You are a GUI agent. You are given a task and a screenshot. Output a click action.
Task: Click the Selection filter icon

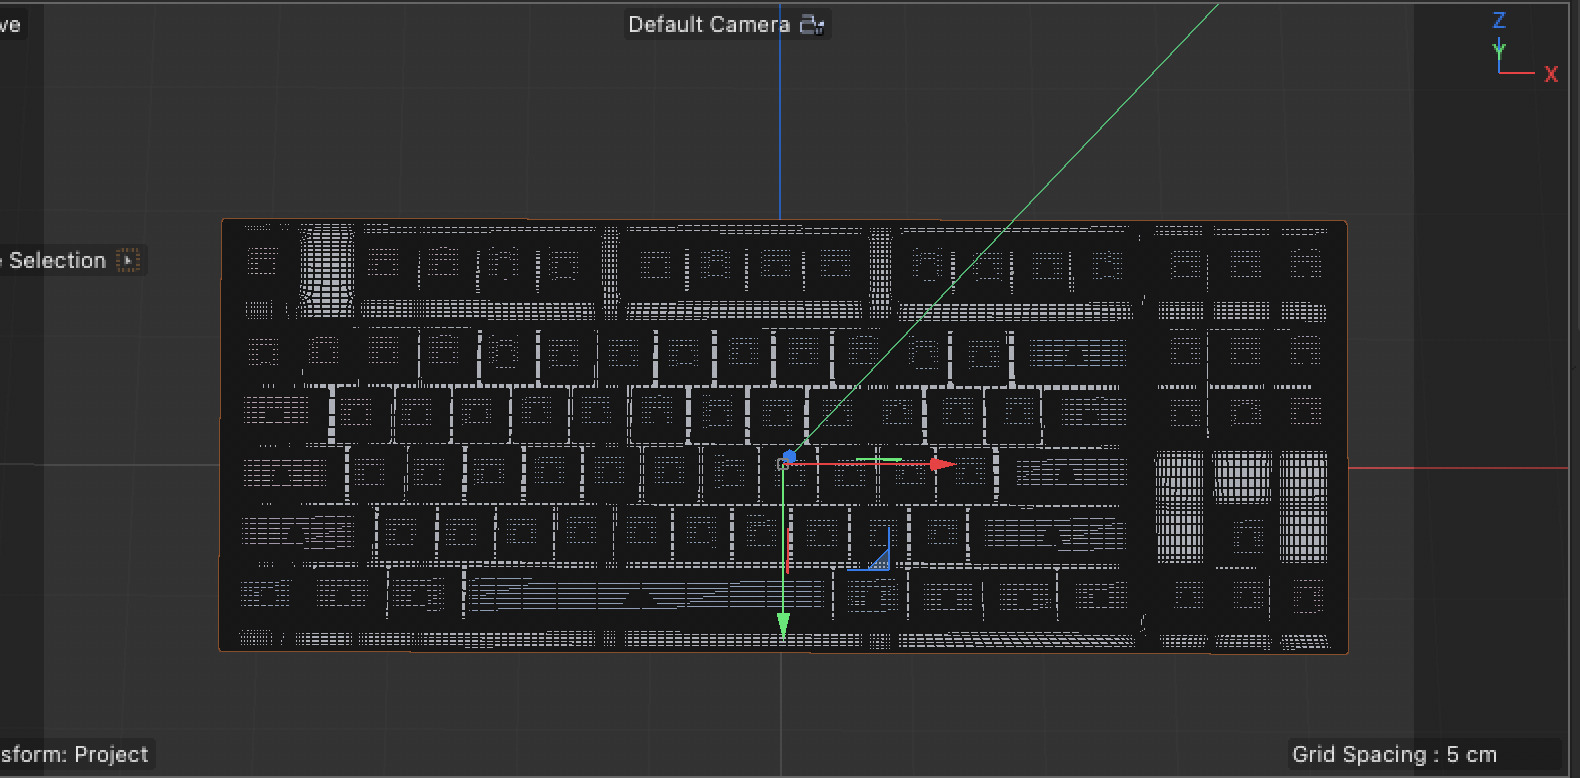pos(128,260)
